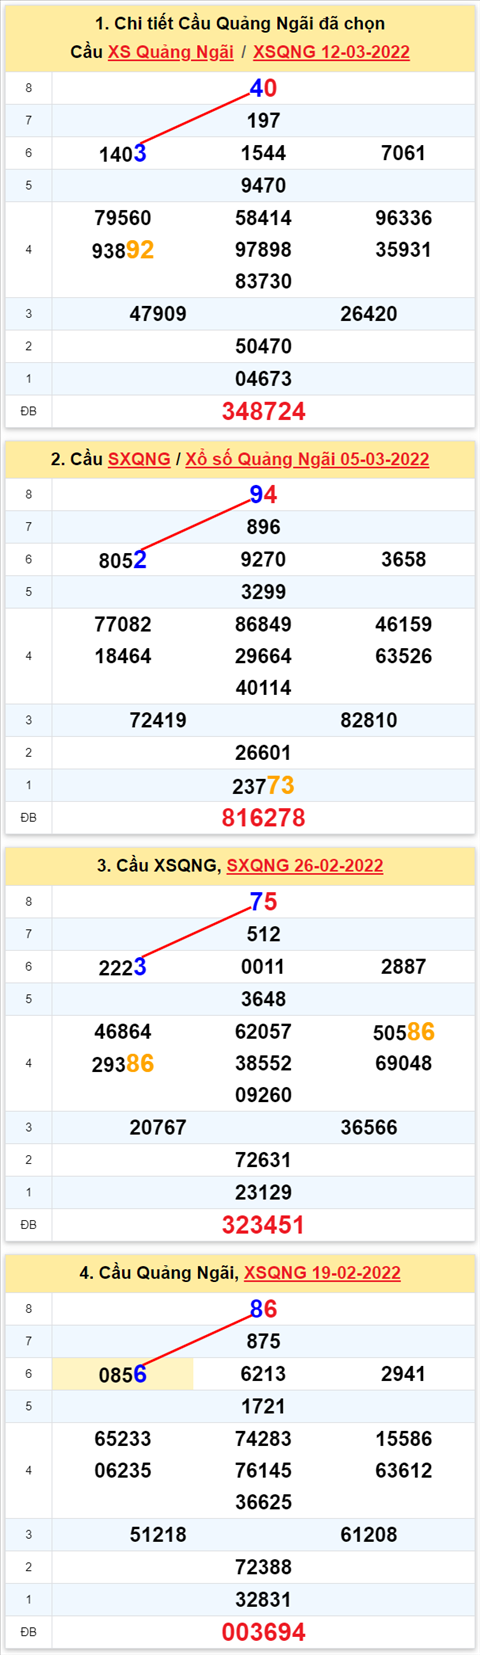Select special prize number 348724
The image size is (480, 1655).
tap(263, 411)
